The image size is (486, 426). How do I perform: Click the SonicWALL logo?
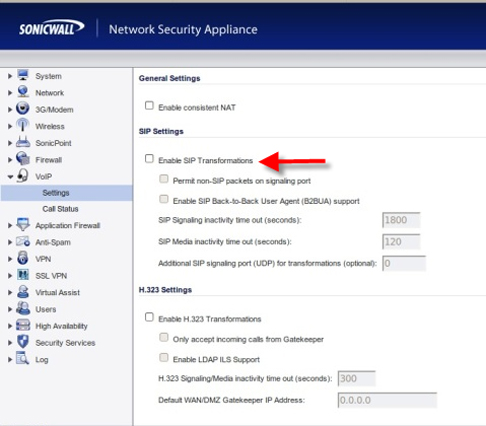51,28
